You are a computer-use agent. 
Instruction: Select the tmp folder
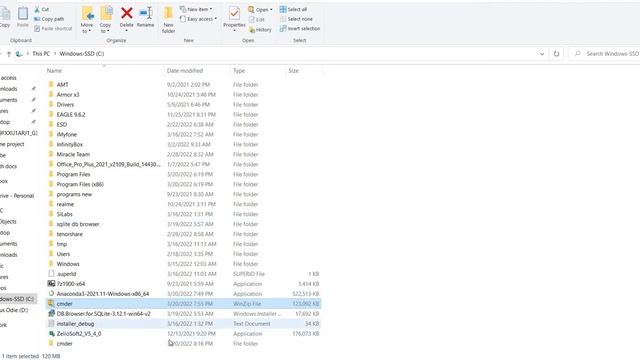point(62,244)
